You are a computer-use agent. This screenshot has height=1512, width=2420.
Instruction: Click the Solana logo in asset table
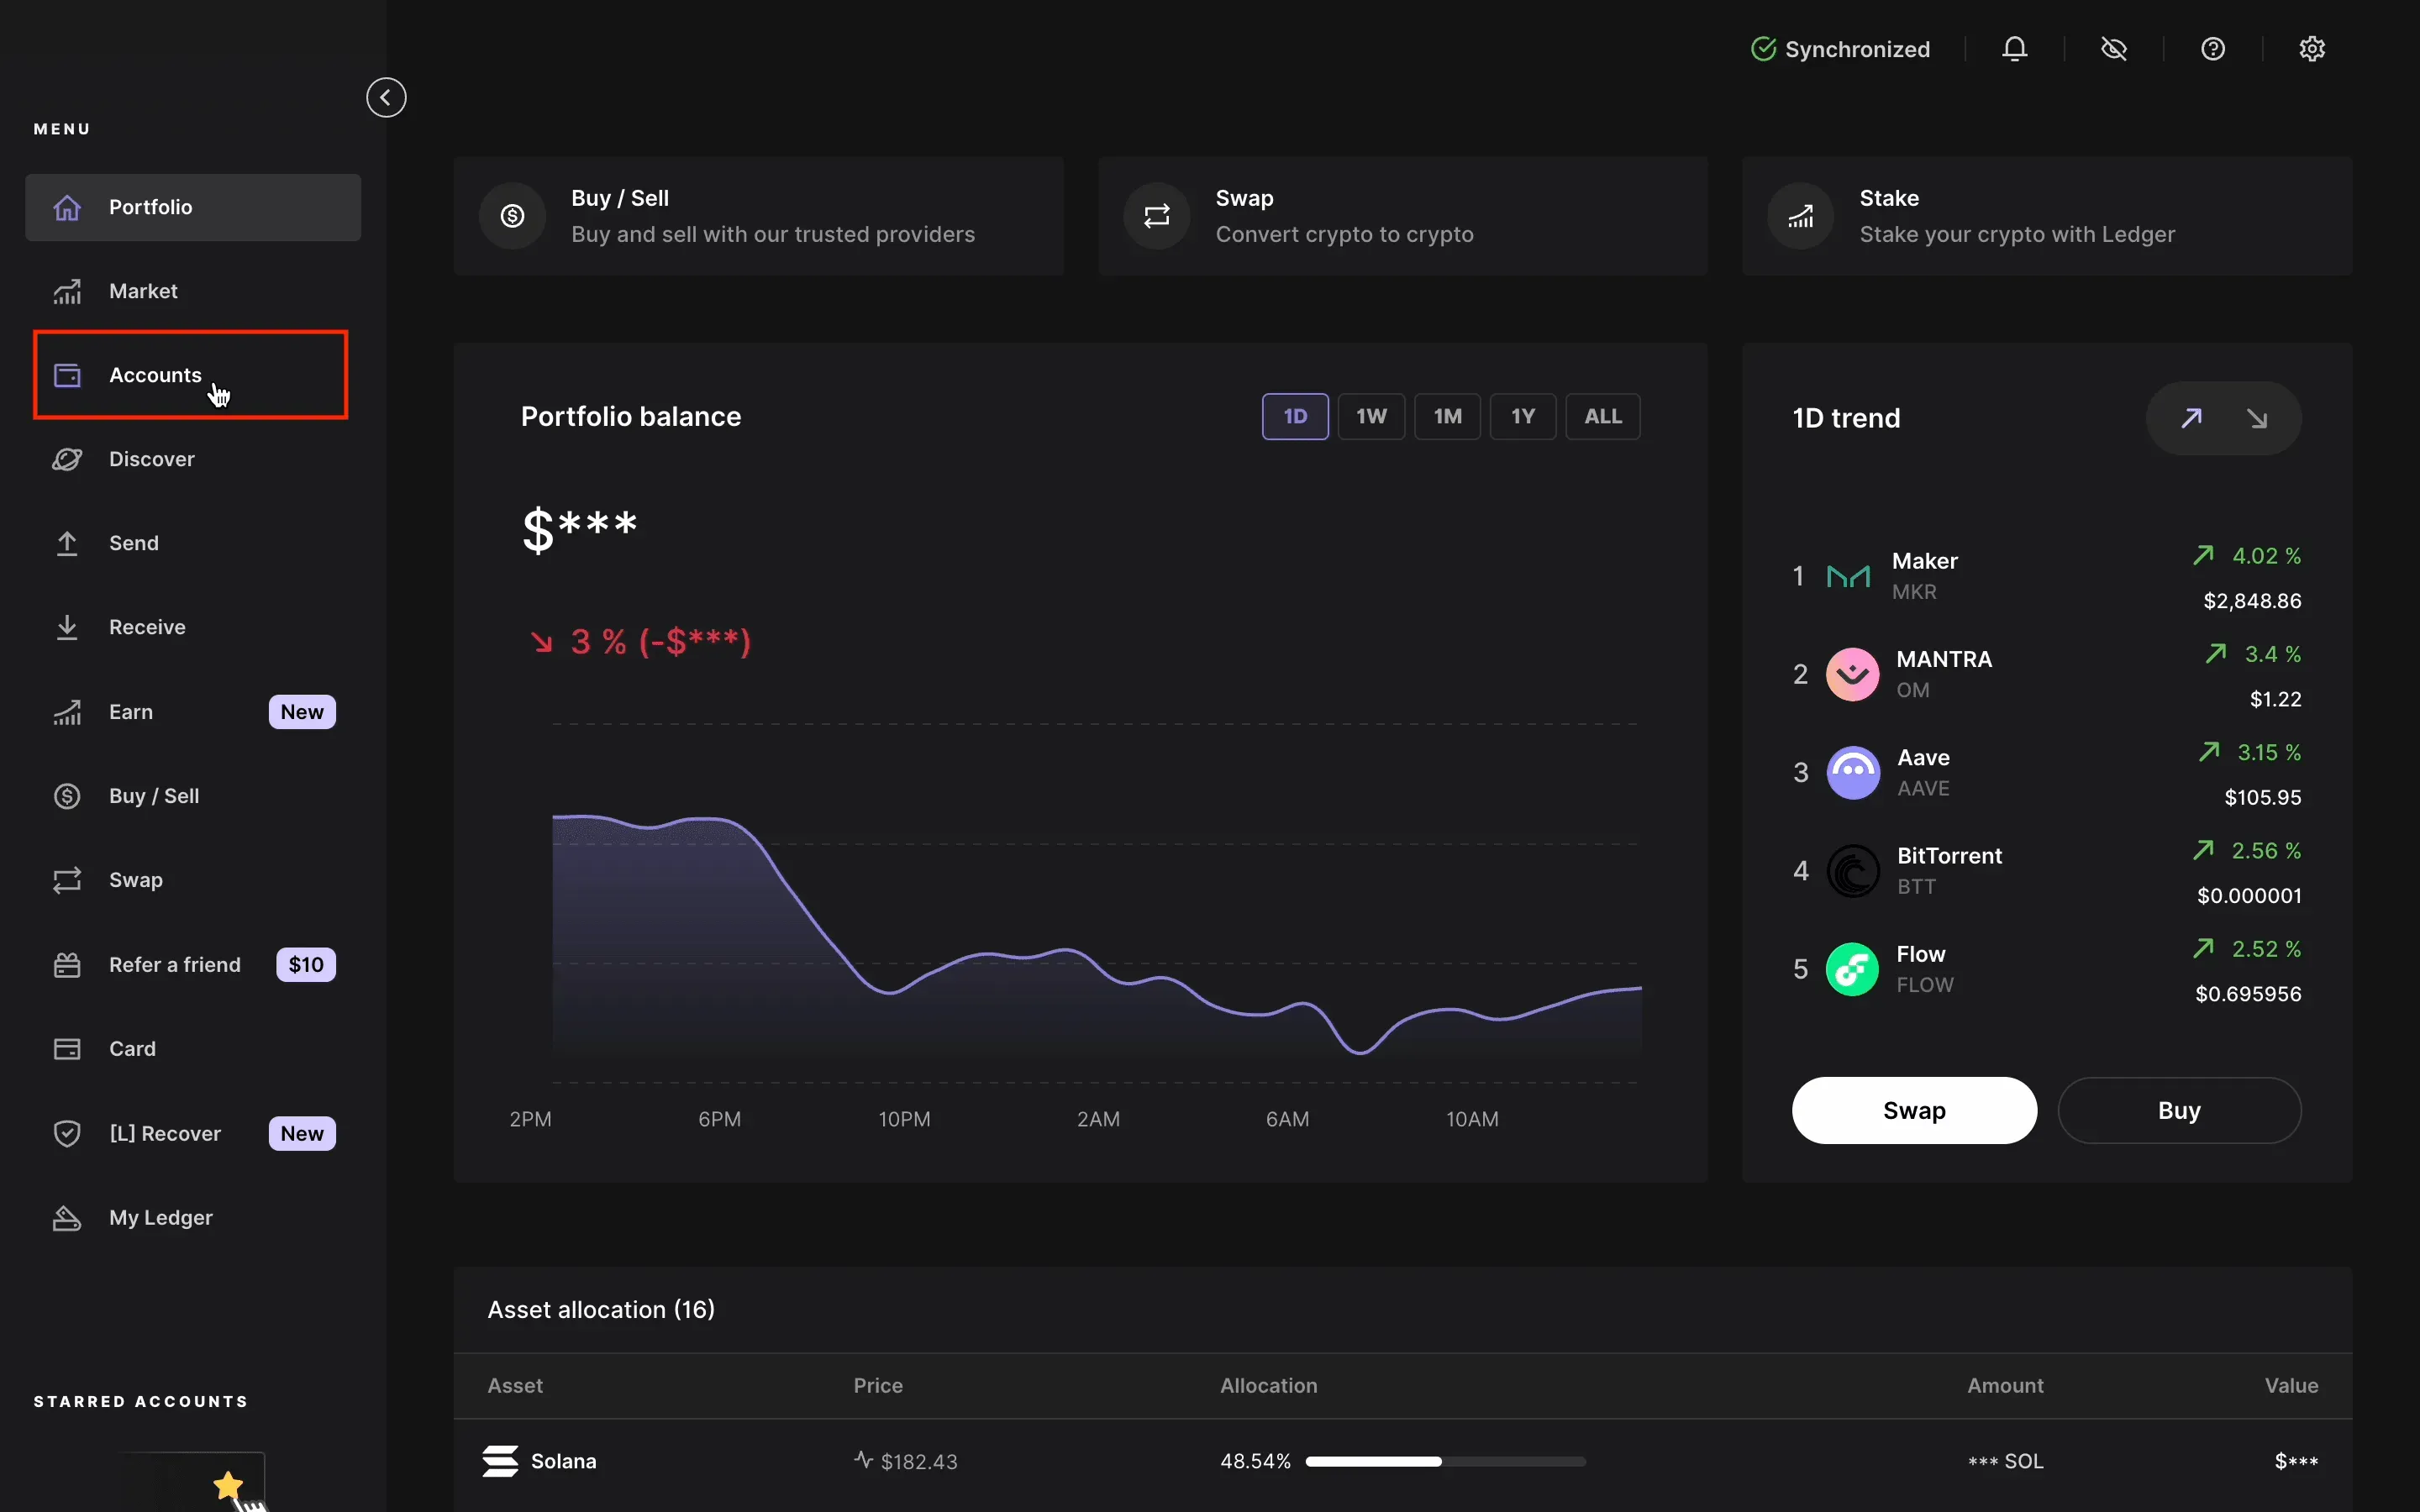pyautogui.click(x=500, y=1461)
